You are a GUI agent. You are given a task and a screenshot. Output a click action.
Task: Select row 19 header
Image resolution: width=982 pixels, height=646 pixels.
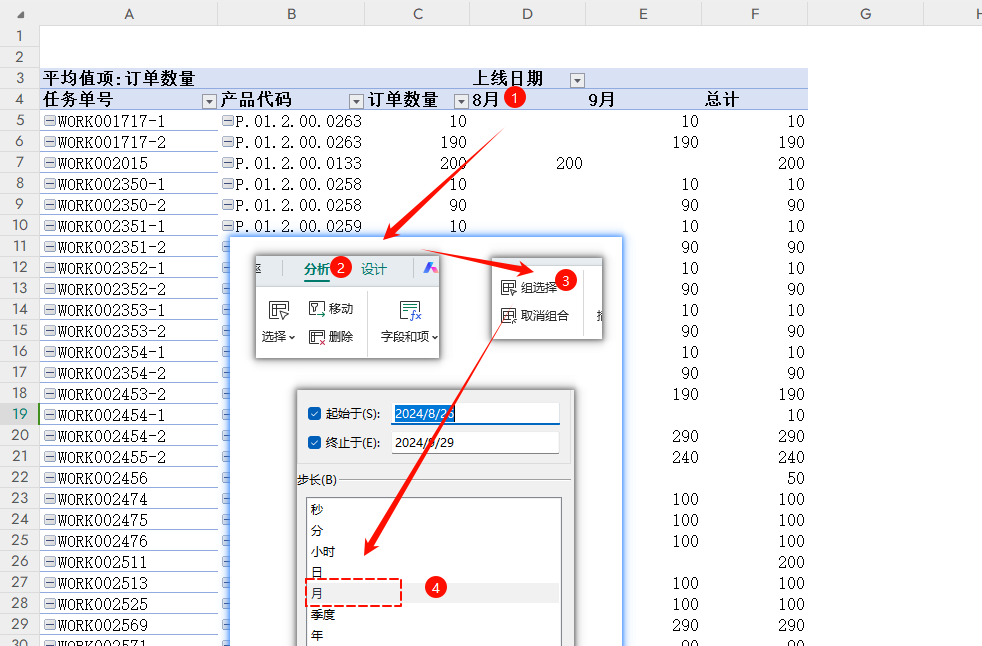point(19,414)
